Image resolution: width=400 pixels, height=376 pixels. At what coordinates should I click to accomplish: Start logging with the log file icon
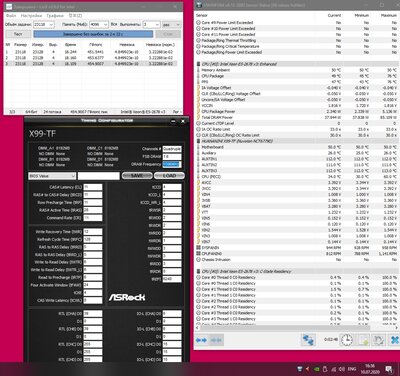coord(363,340)
